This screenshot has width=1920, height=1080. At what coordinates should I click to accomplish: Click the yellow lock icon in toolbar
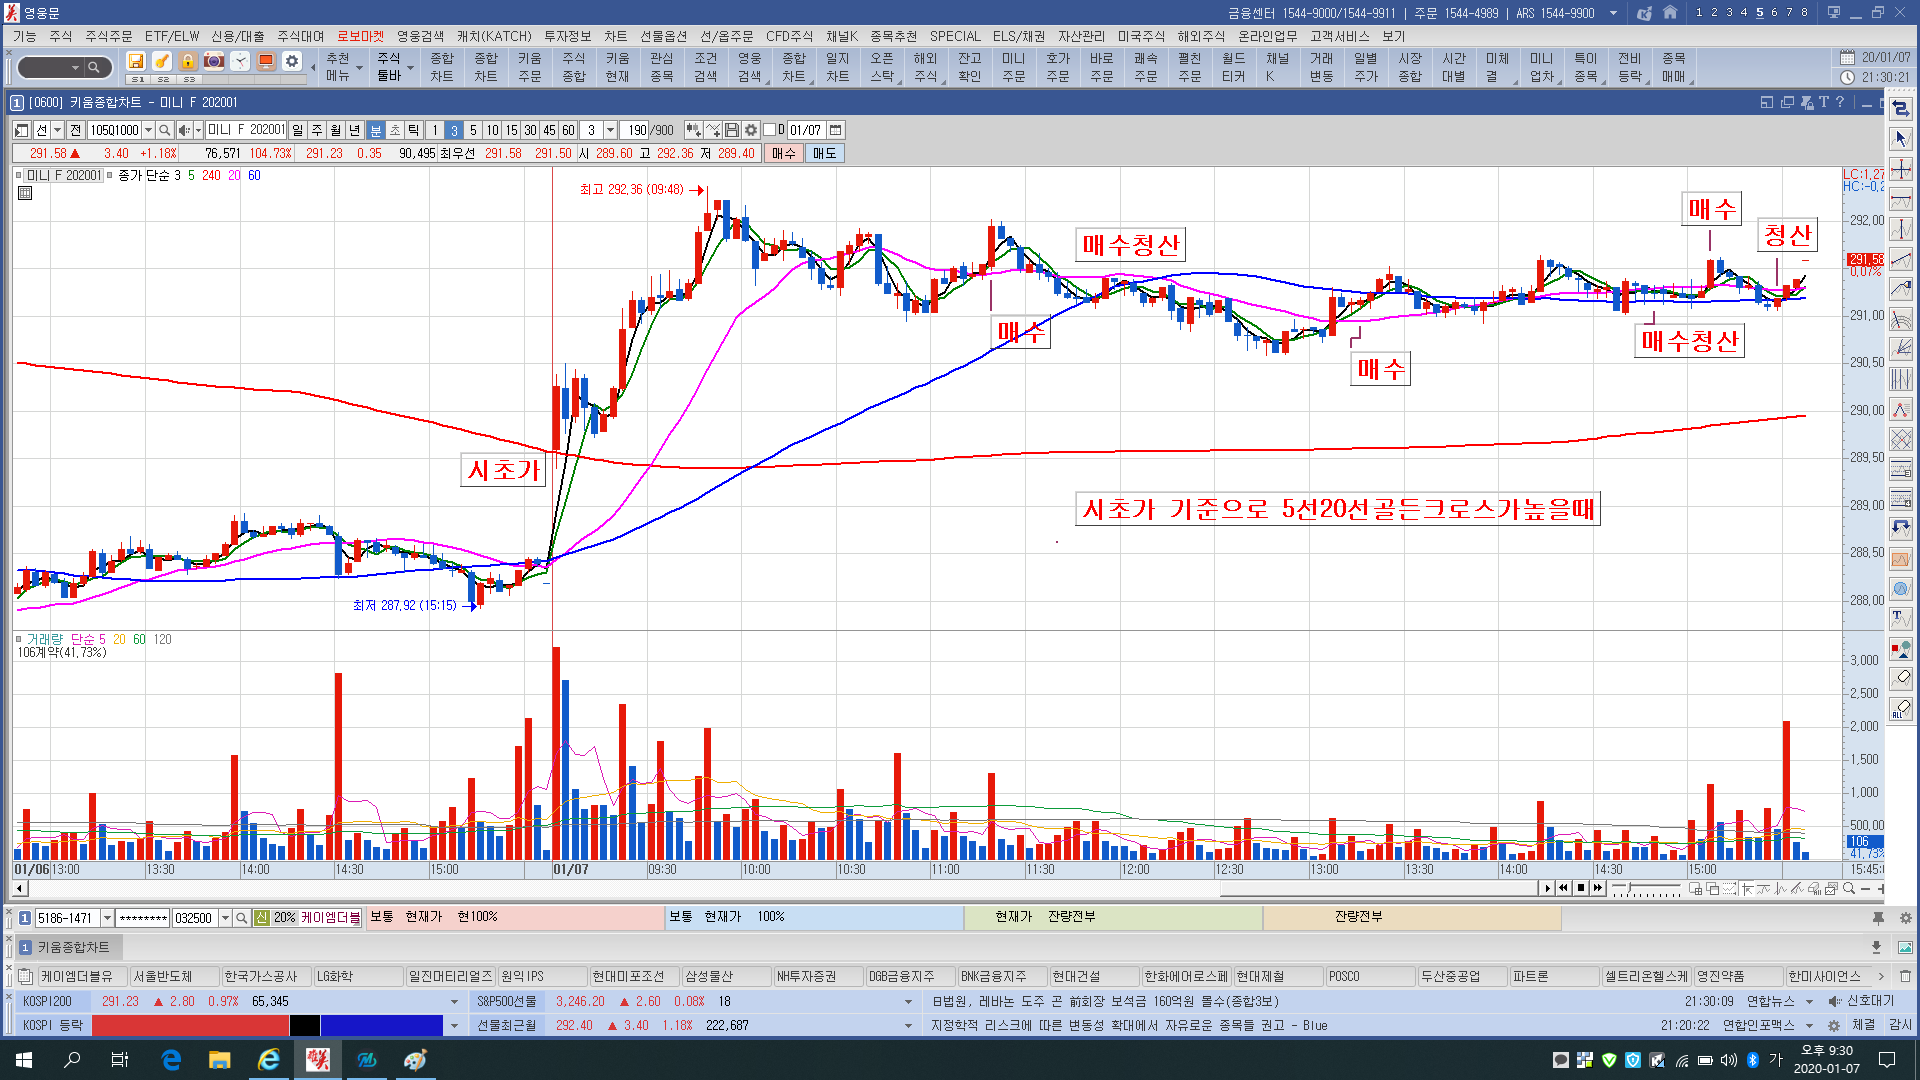point(187,61)
